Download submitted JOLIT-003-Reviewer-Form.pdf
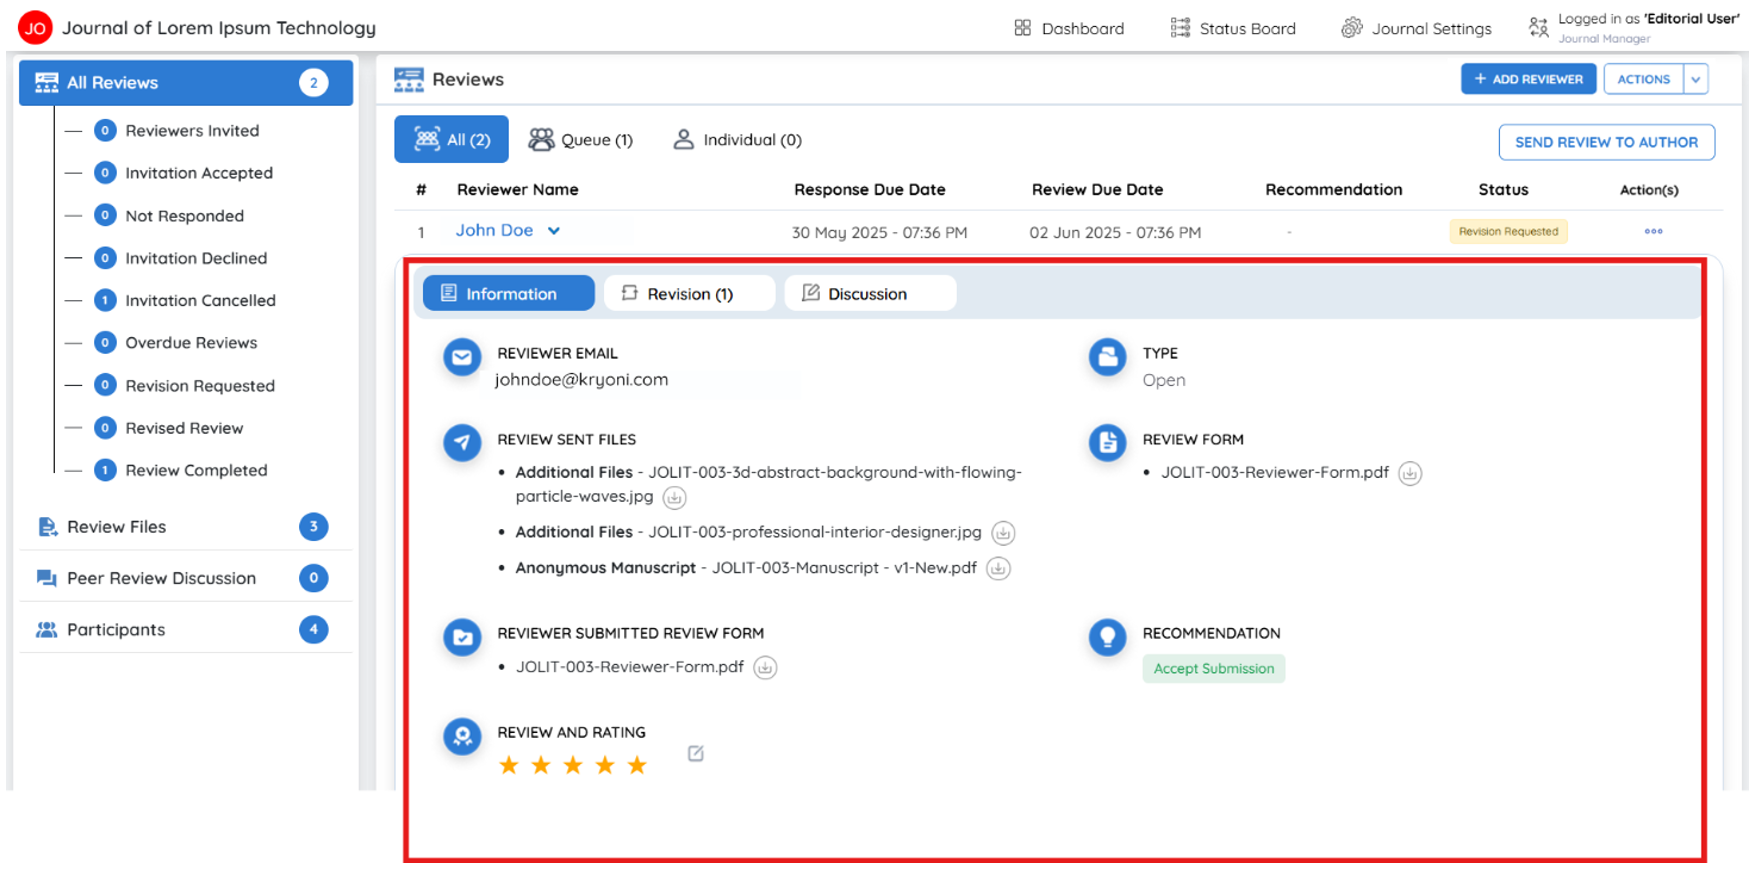Viewport: 1753px width, 879px height. [x=765, y=668]
